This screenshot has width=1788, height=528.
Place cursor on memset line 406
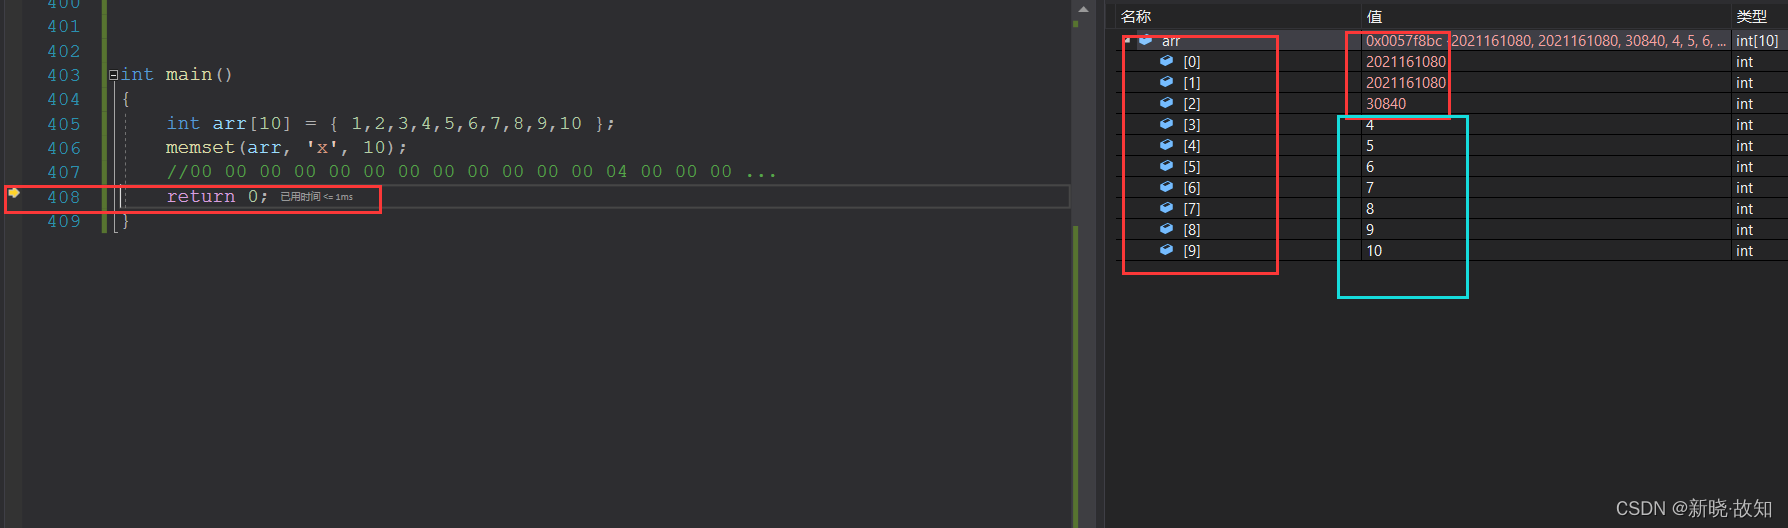coord(287,147)
